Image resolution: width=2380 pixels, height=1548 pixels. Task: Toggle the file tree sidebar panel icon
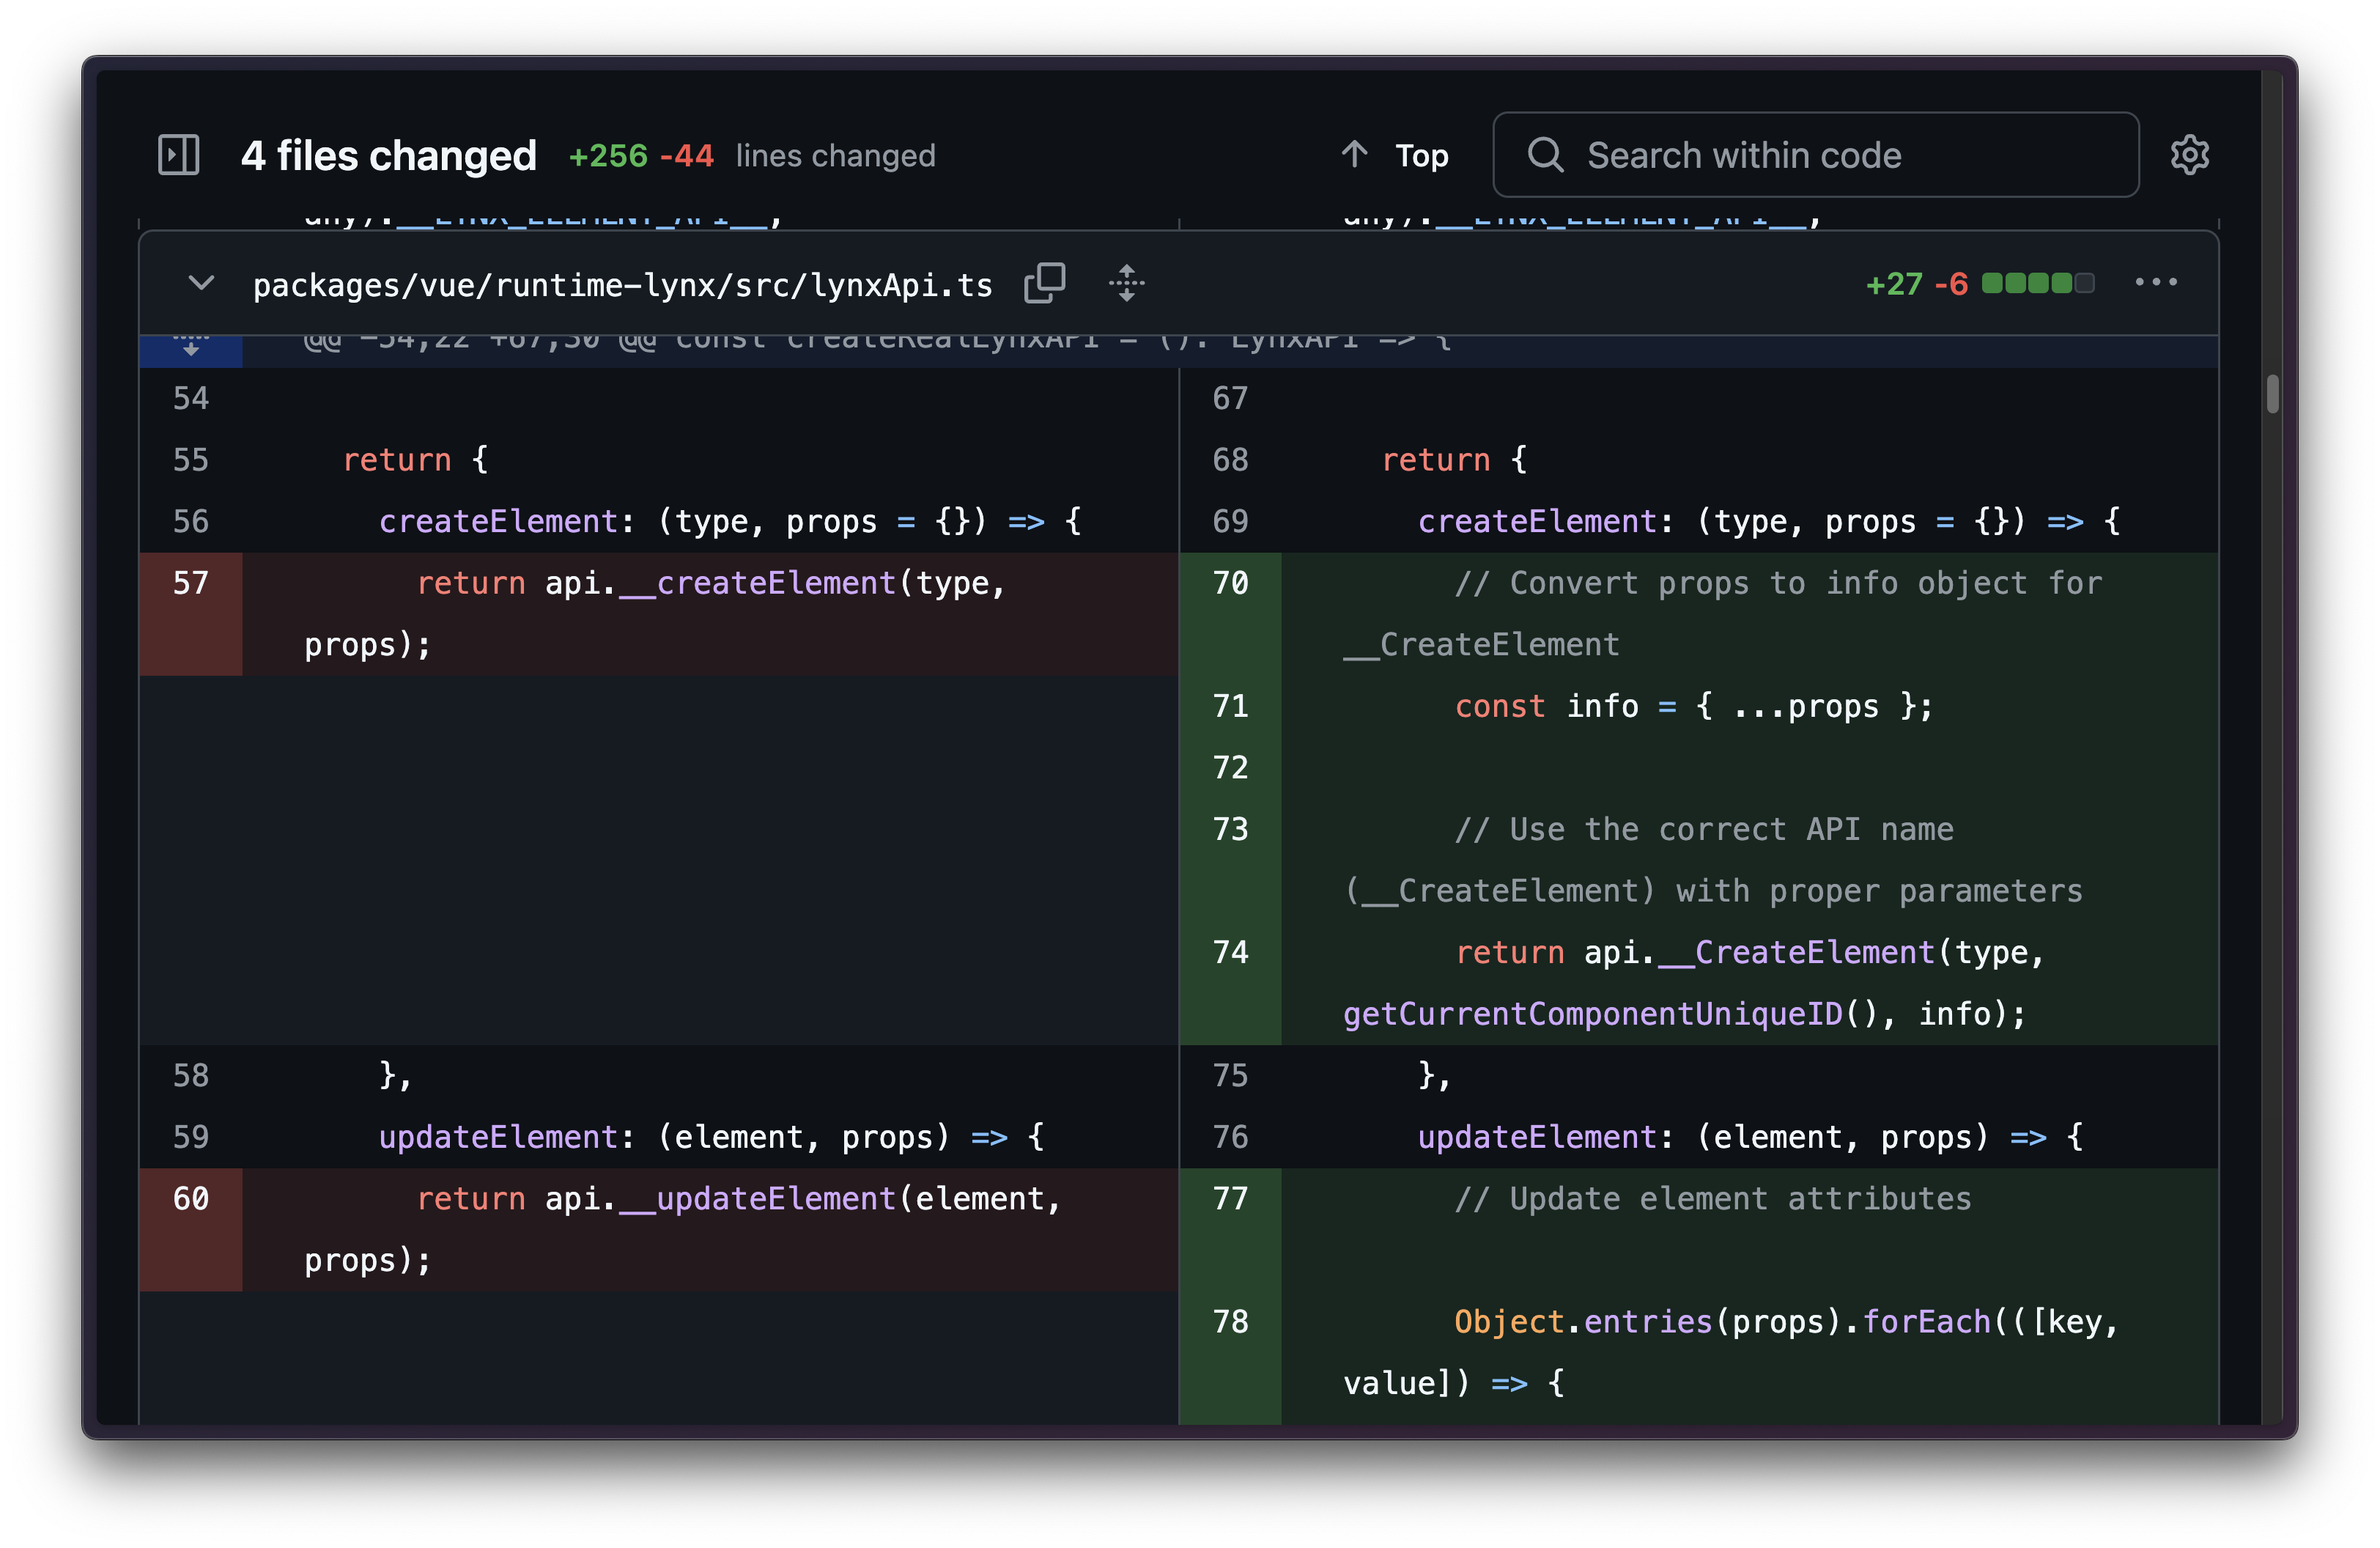point(179,155)
